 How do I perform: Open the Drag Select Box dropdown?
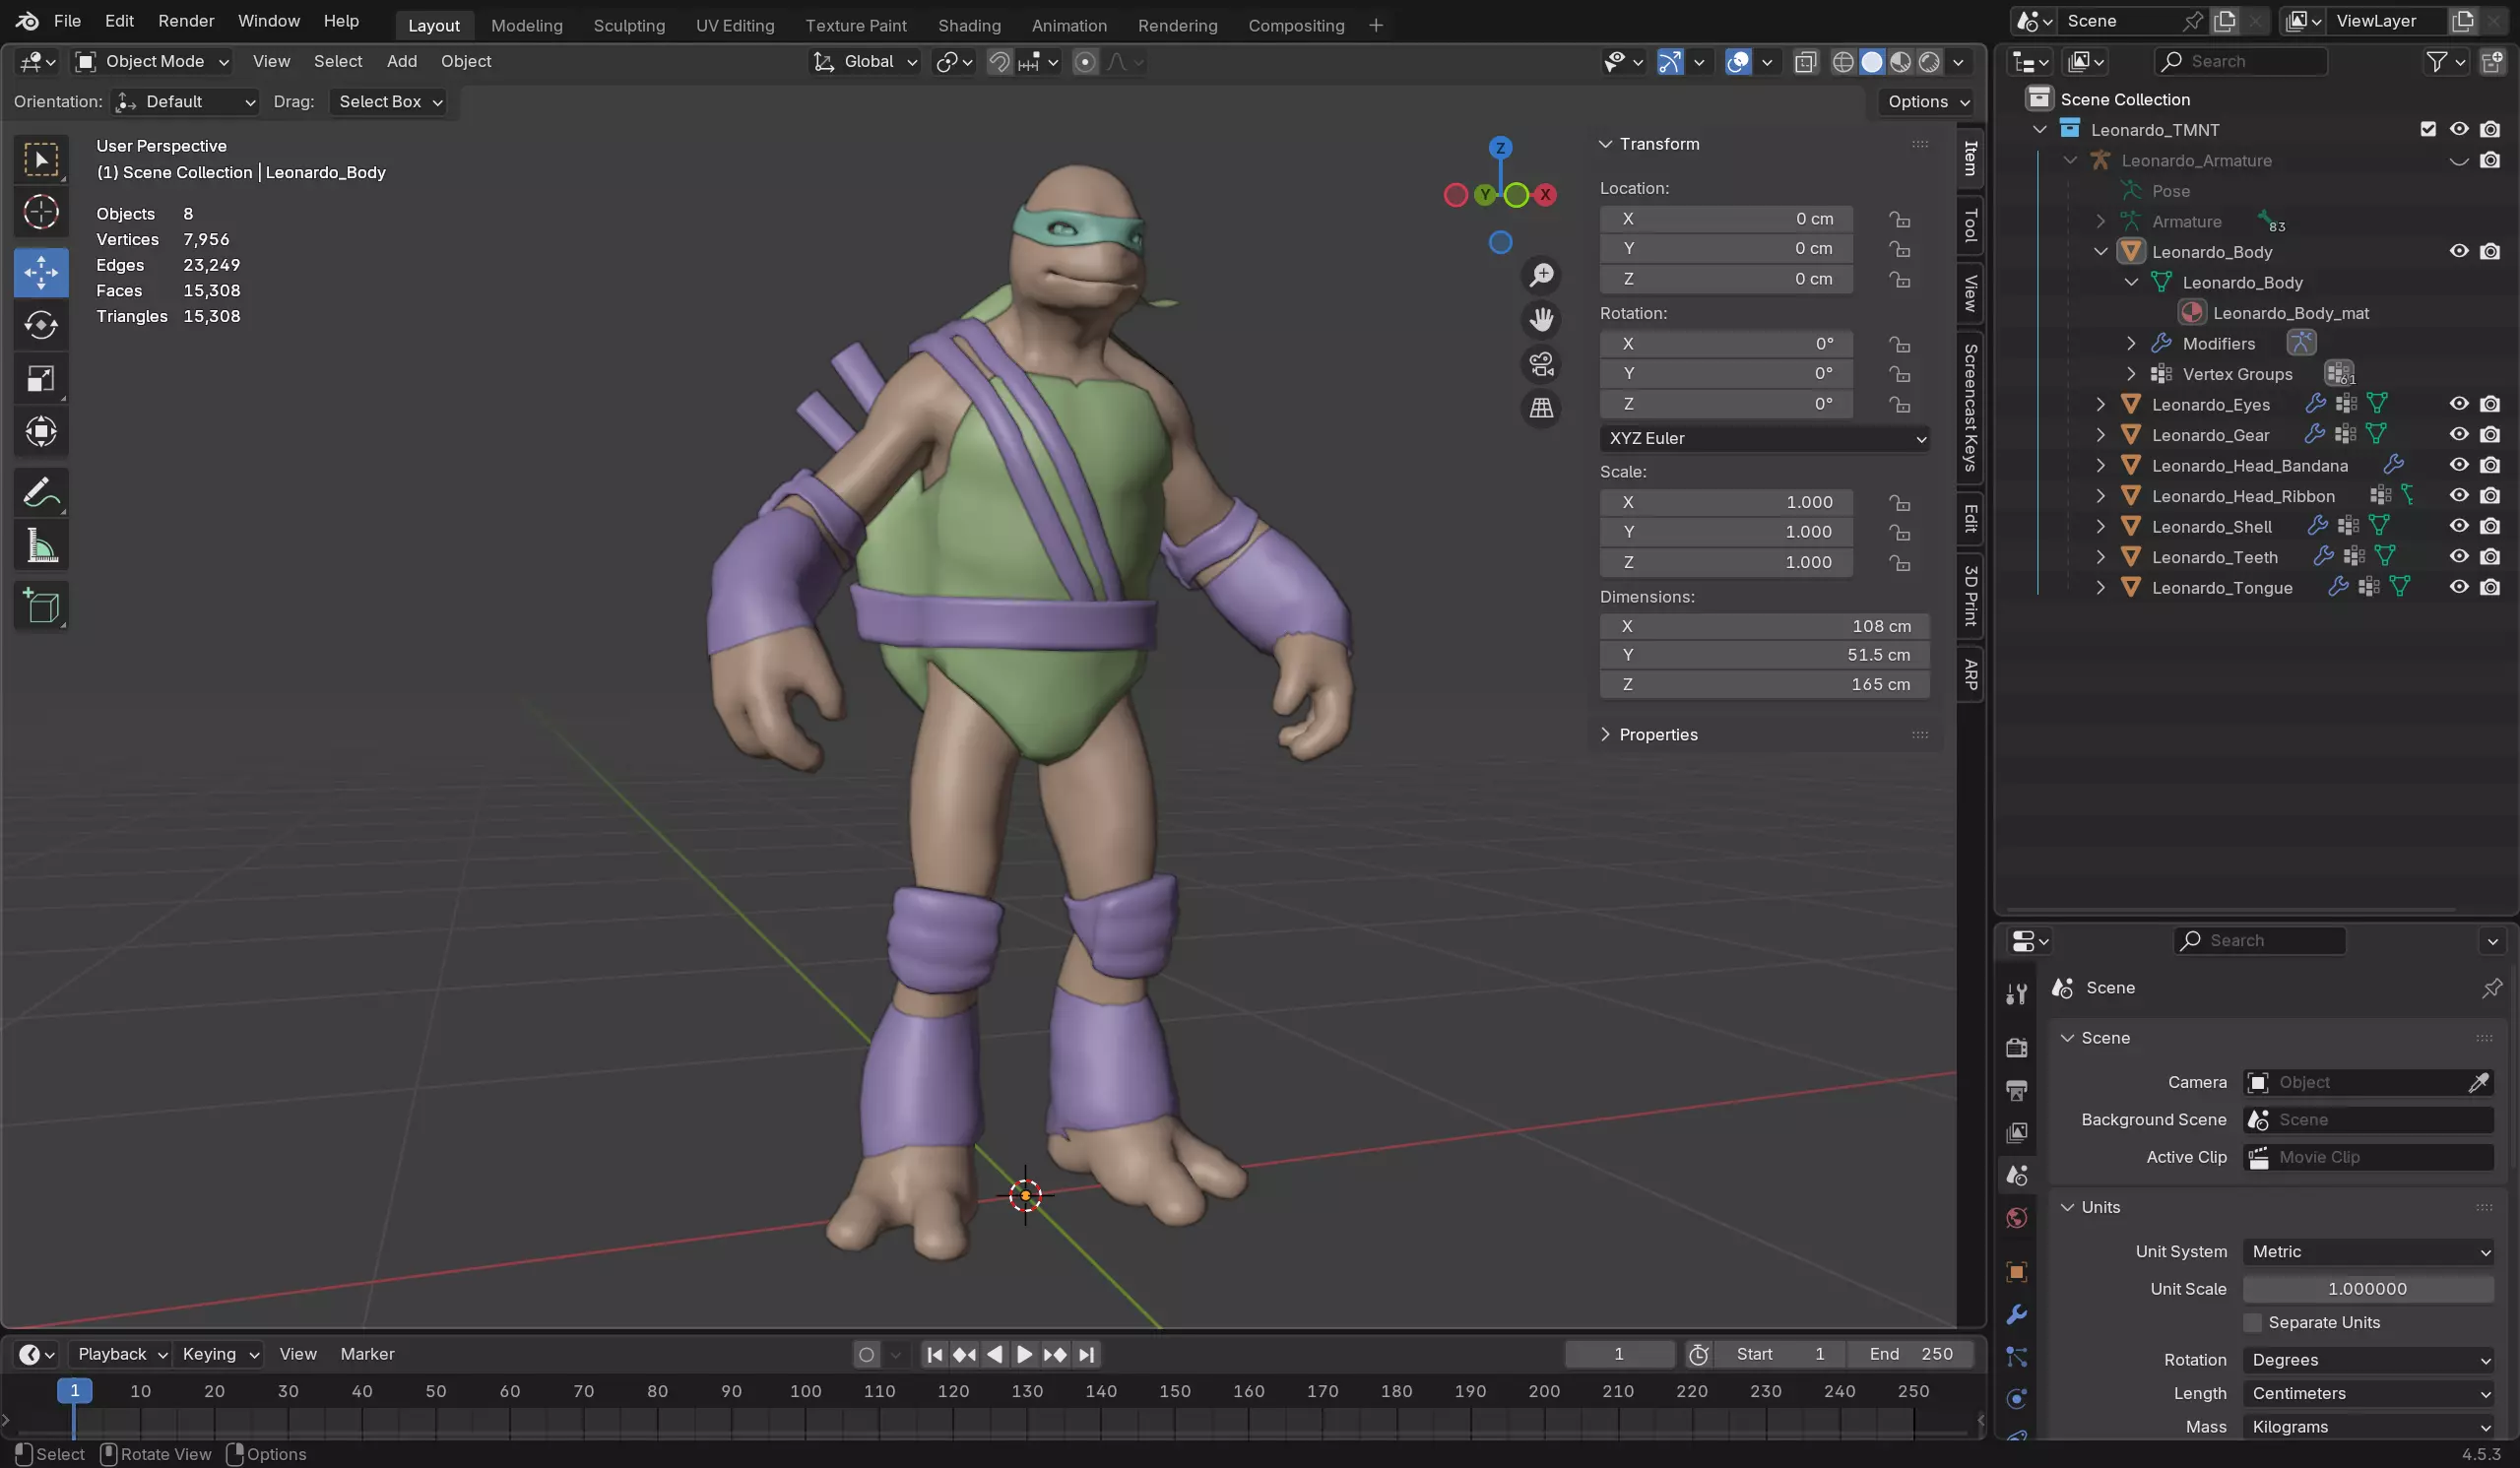coord(388,102)
